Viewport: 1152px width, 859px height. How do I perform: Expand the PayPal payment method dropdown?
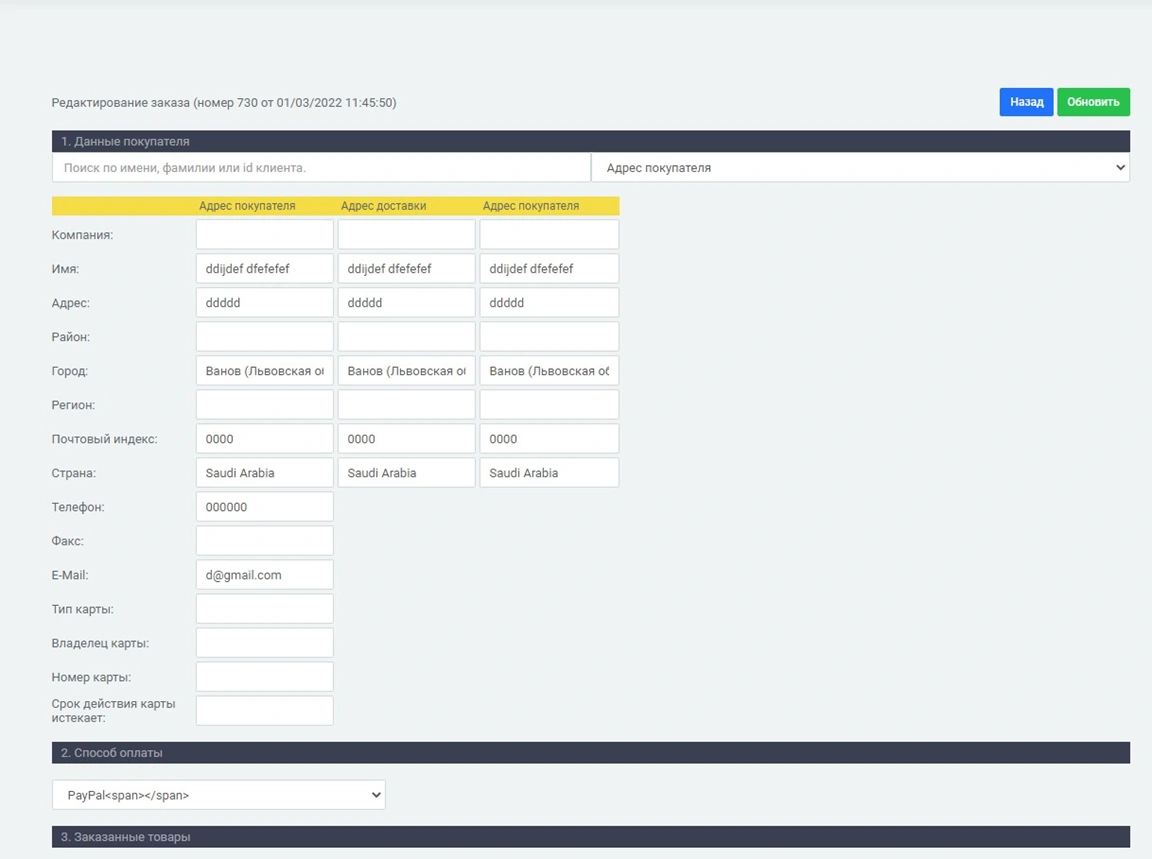tap(218, 795)
